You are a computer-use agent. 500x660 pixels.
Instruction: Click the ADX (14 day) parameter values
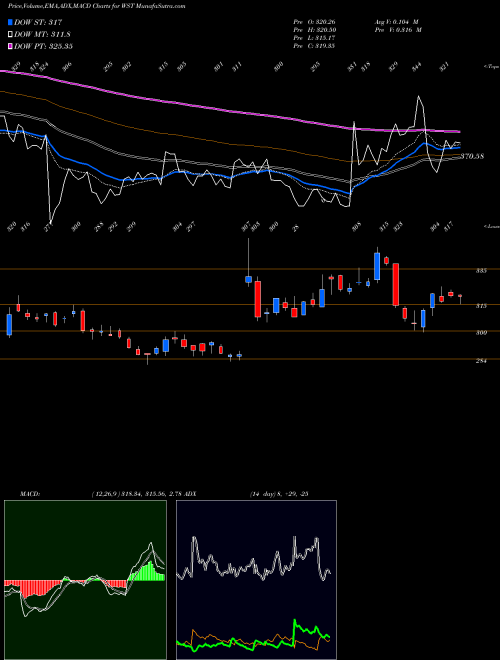279,494
